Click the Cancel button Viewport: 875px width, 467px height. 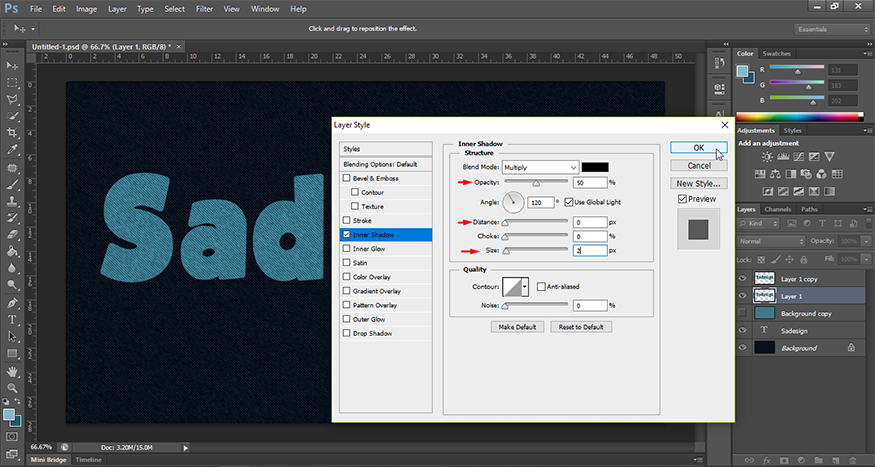[699, 166]
